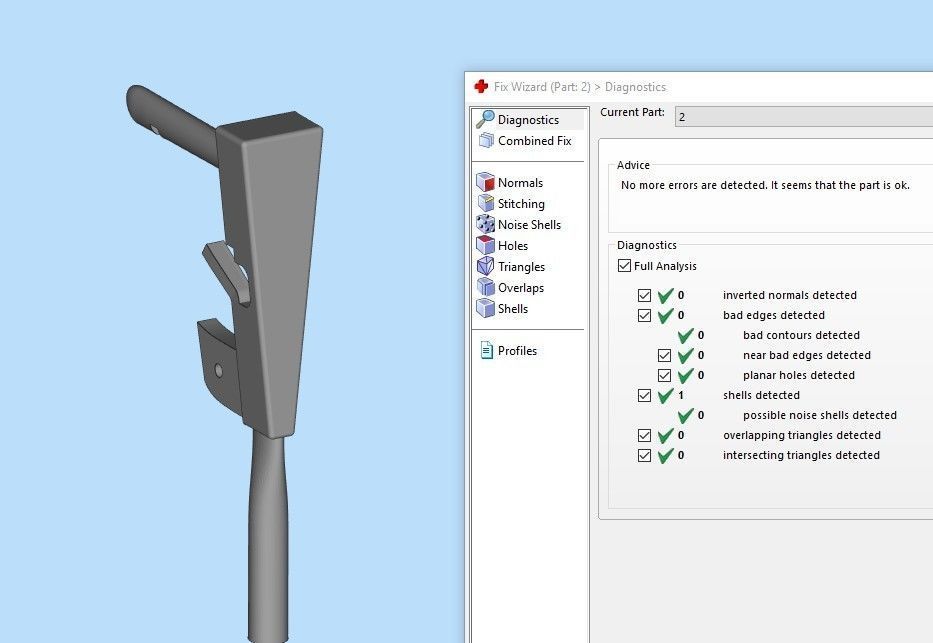Click 'inverted normals detected' label
Image resolution: width=933 pixels, height=643 pixels.
tap(790, 295)
